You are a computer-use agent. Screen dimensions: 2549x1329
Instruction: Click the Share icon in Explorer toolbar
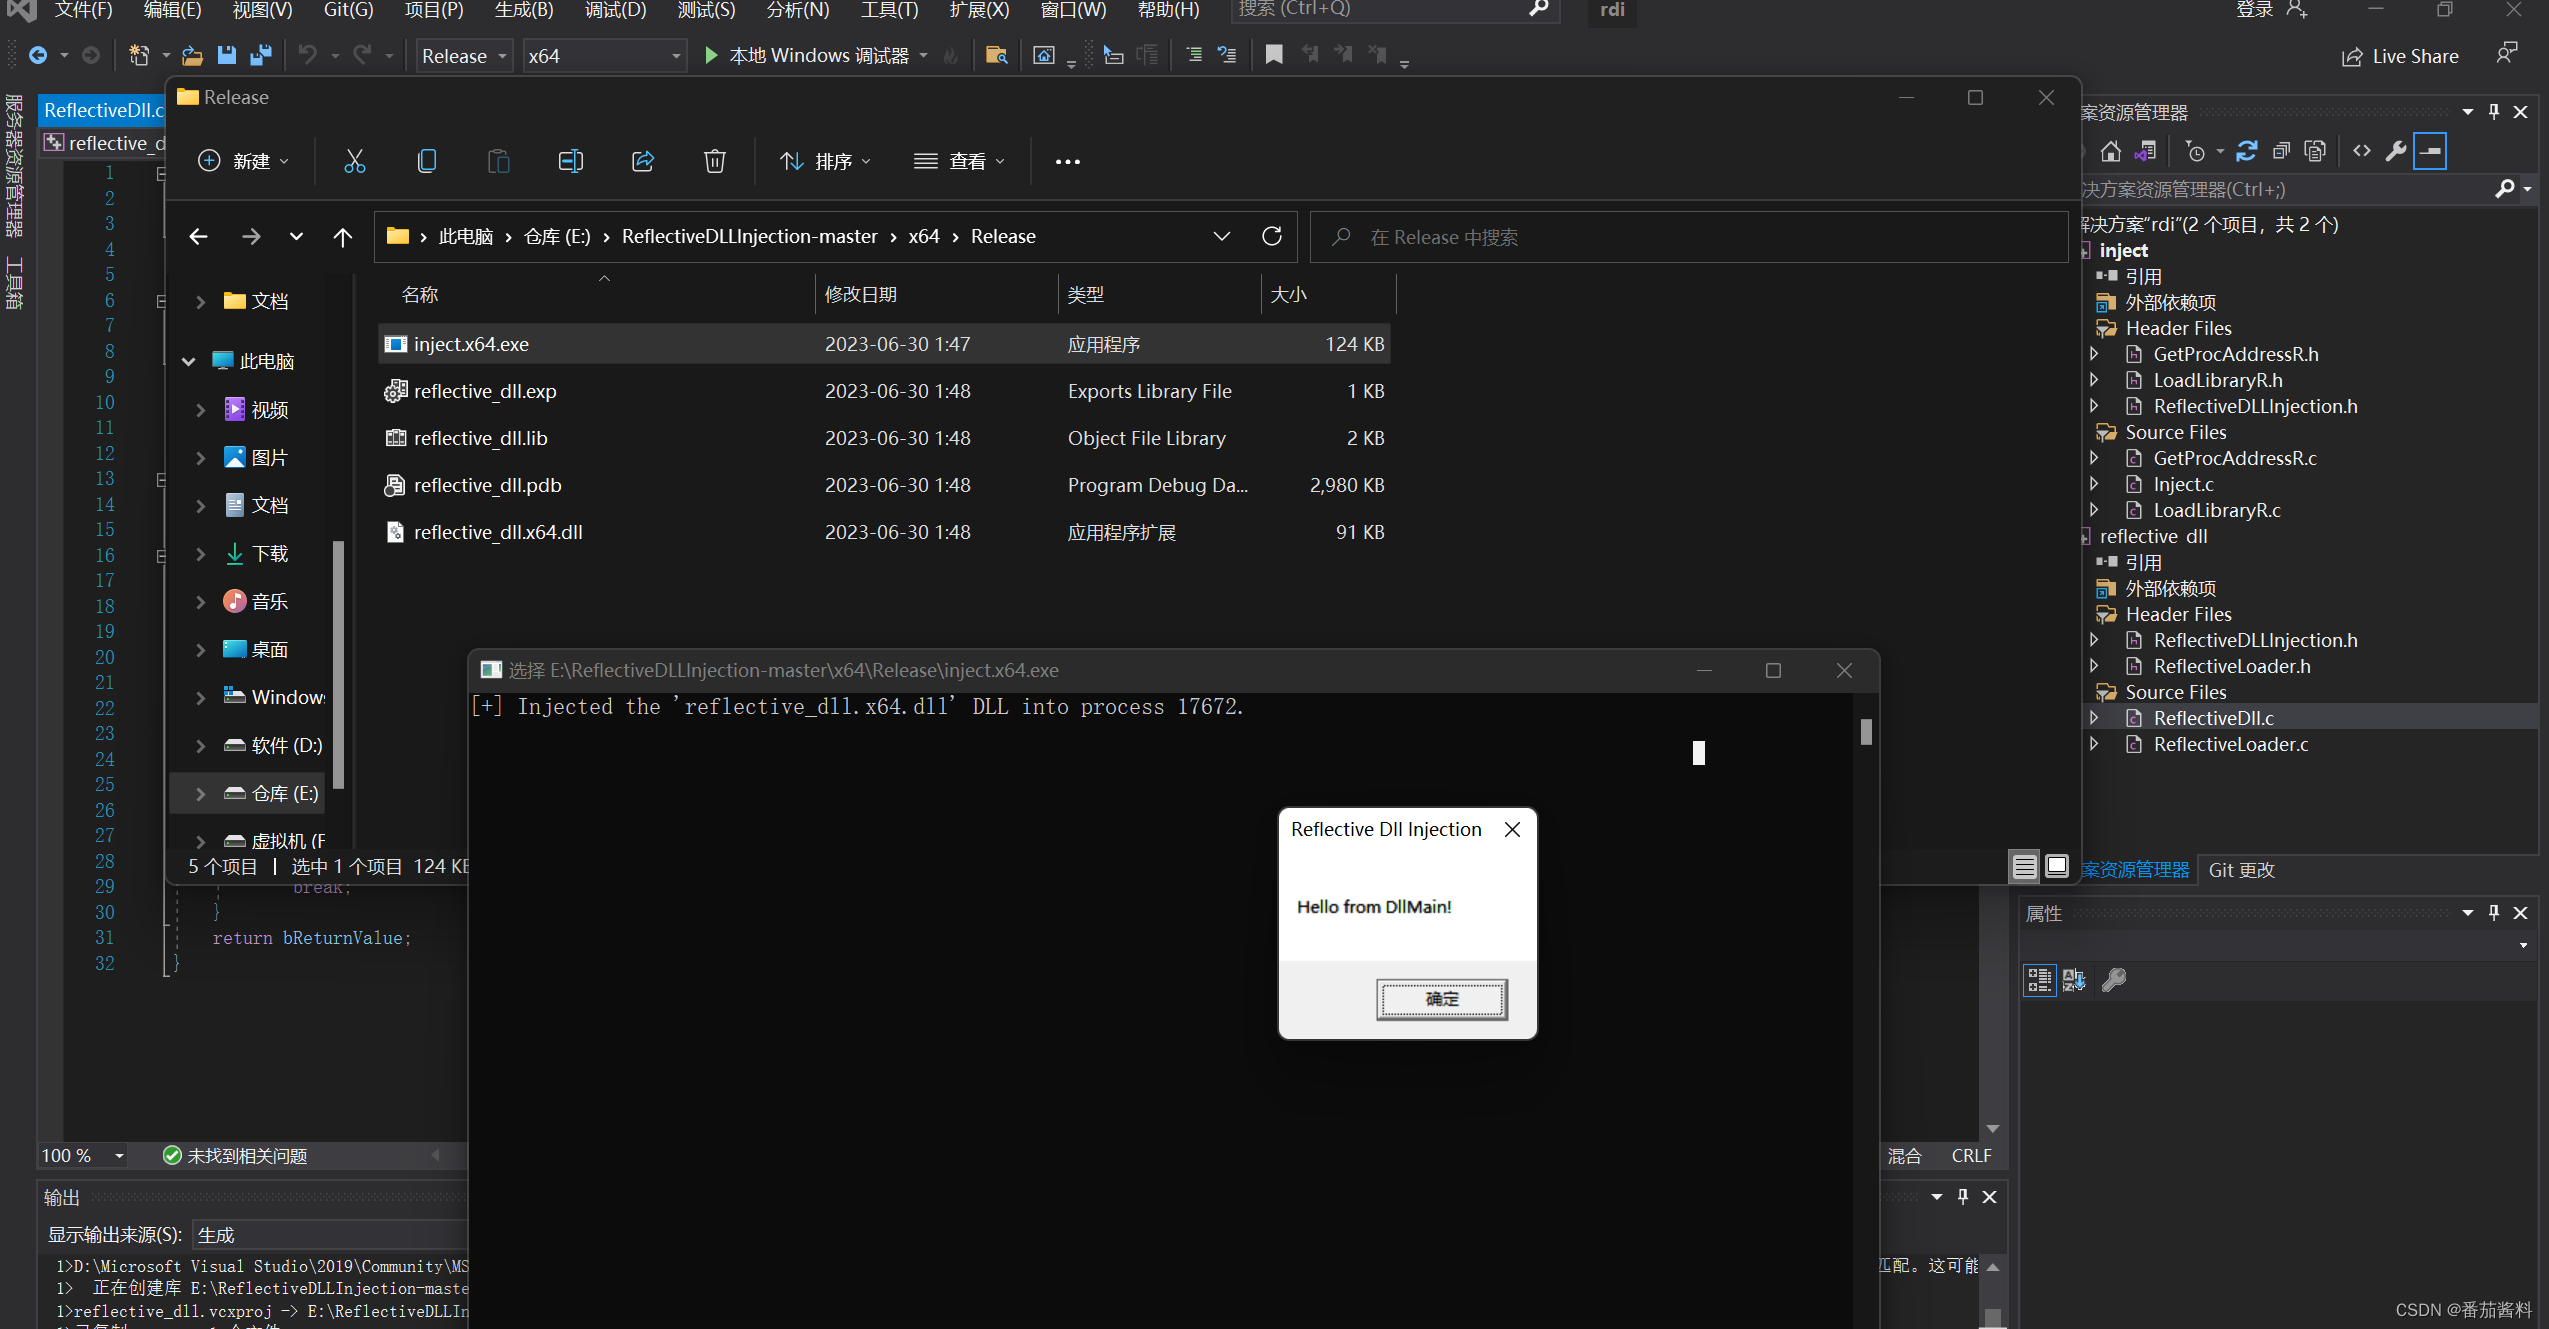(643, 161)
